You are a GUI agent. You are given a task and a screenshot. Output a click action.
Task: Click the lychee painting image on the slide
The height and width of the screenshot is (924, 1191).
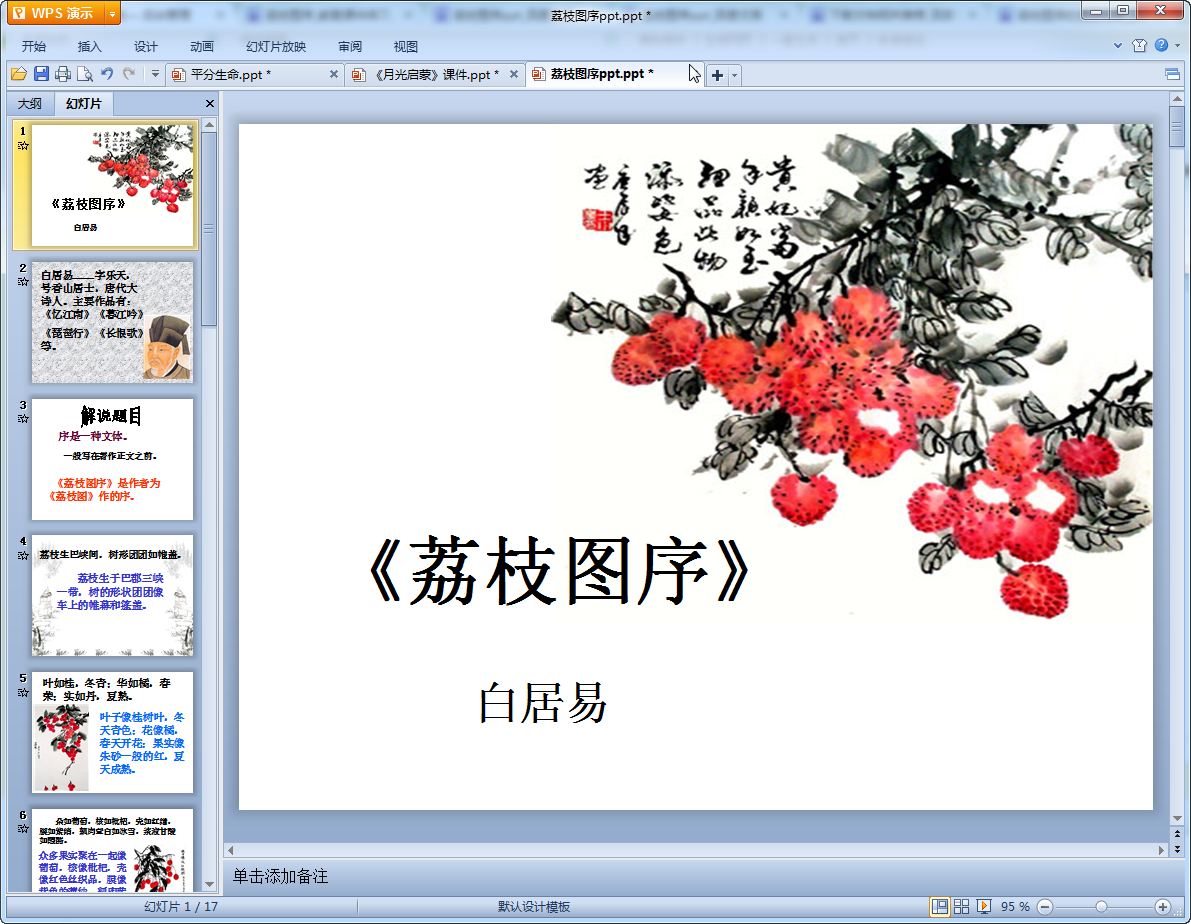pos(851,372)
